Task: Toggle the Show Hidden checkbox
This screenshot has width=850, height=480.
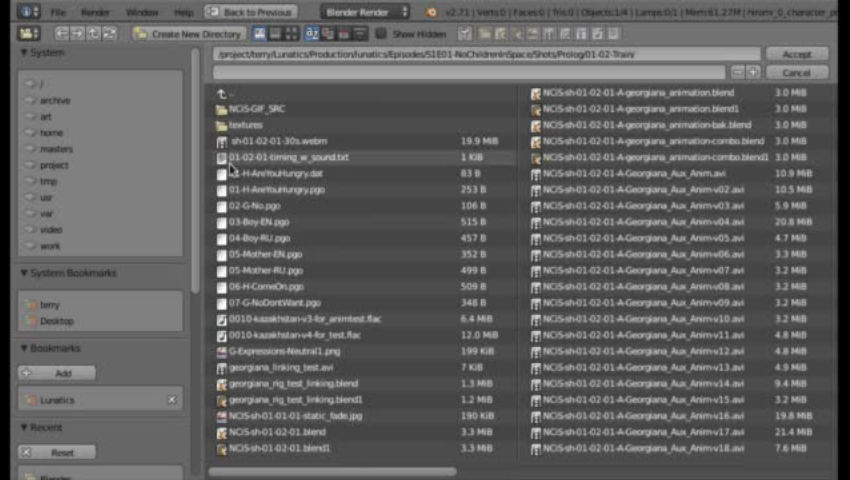Action: (381, 34)
